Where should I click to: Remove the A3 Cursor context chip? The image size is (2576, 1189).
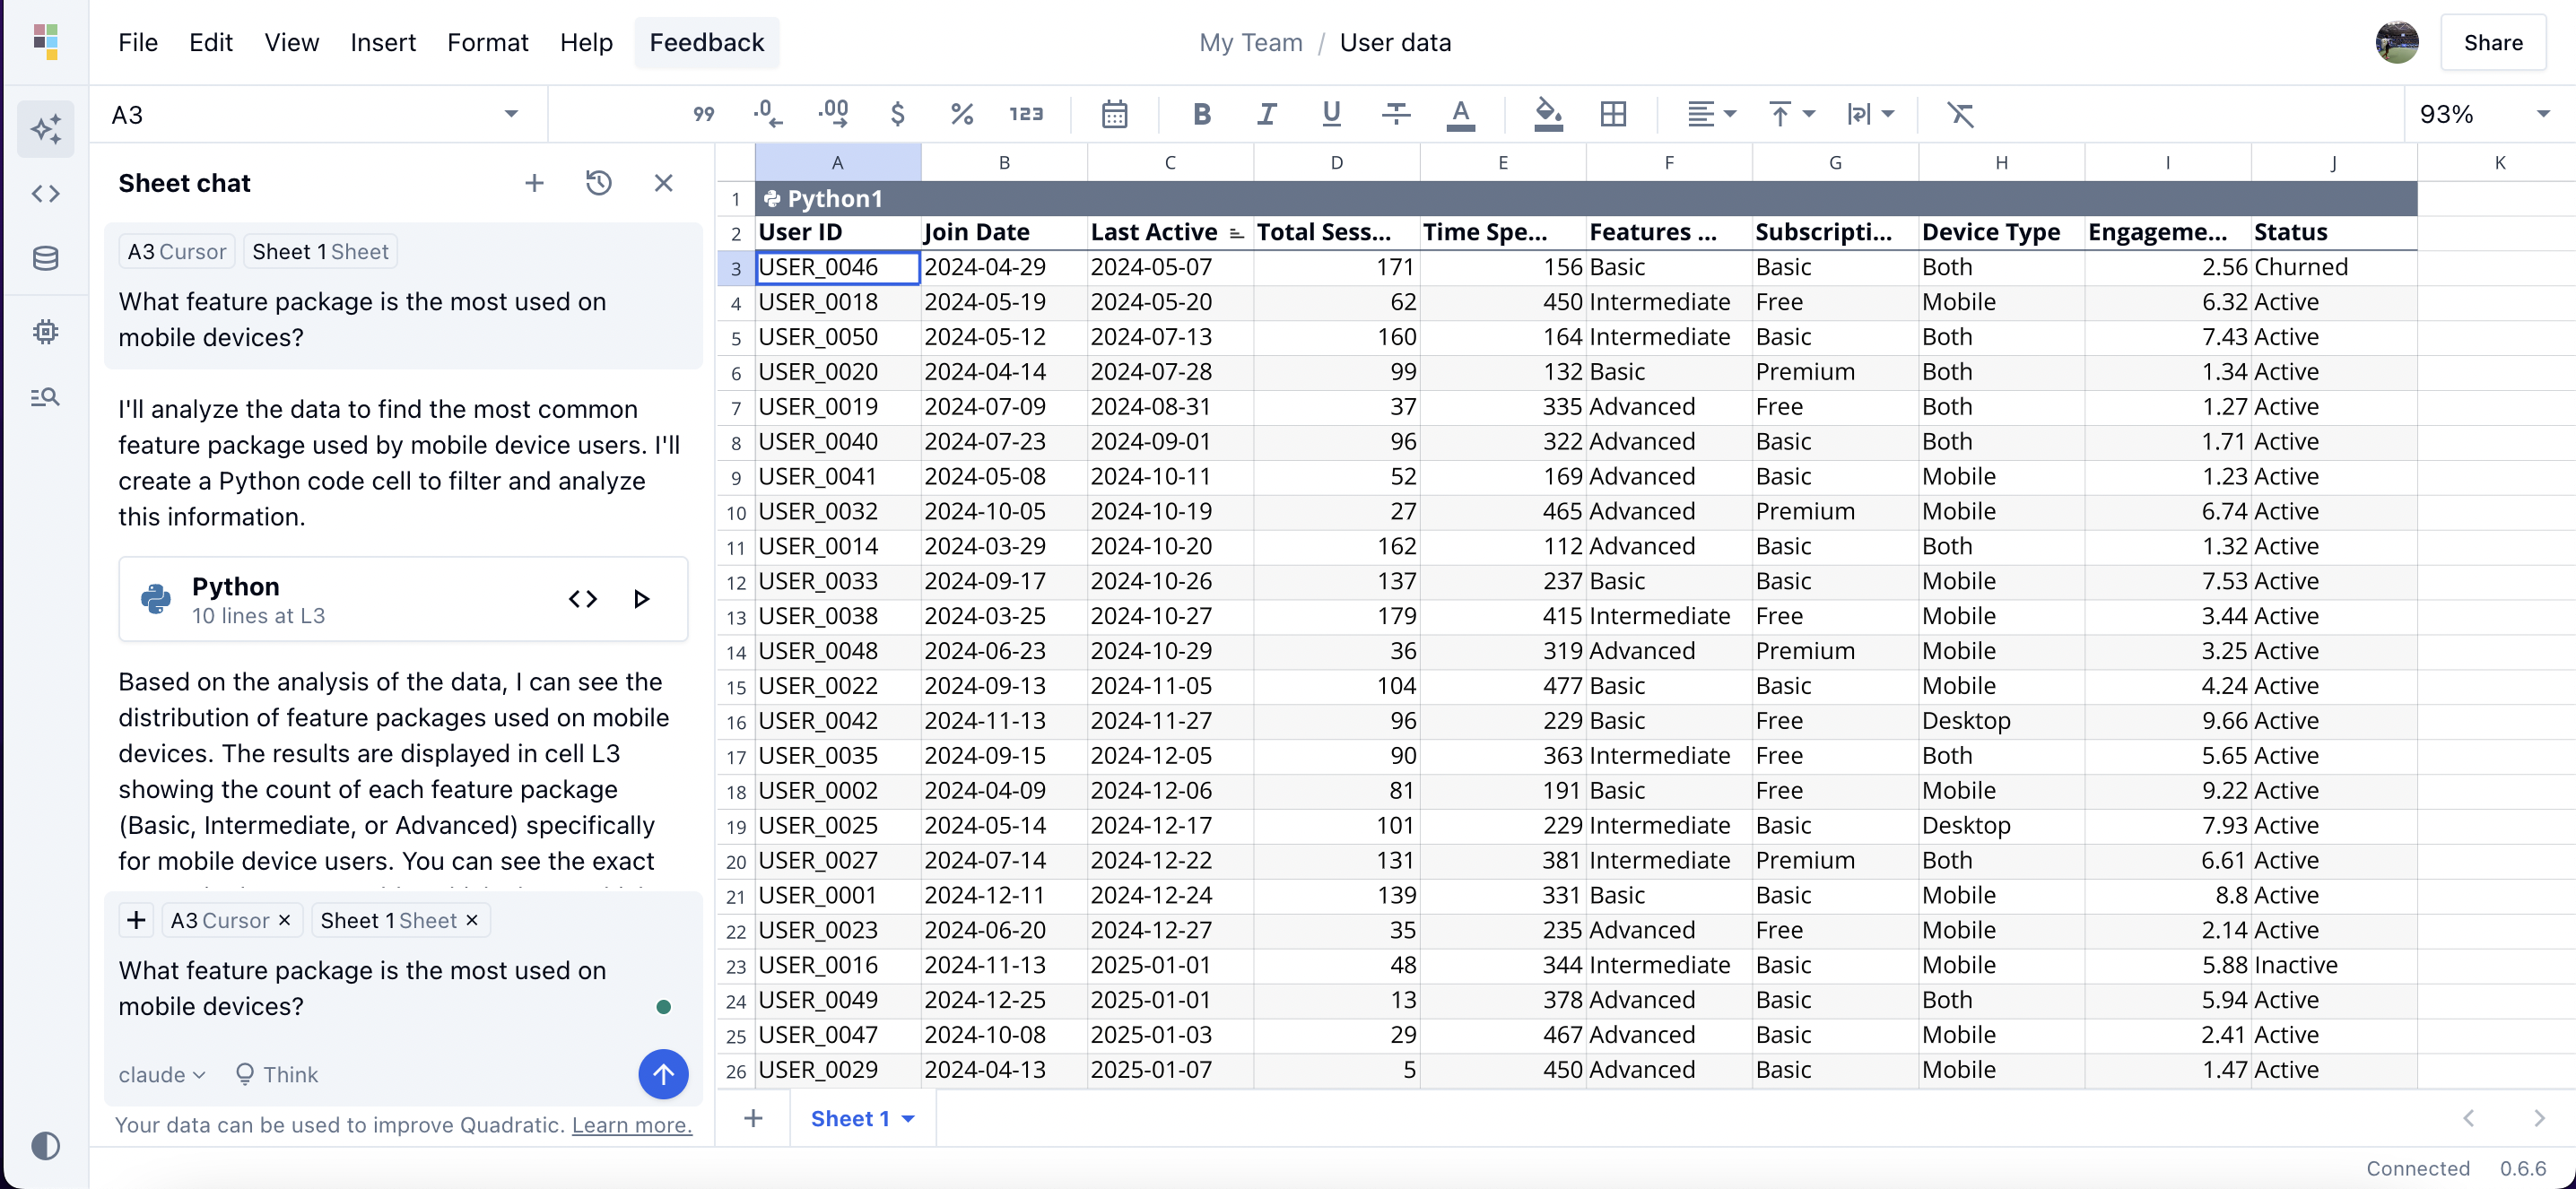click(x=285, y=920)
